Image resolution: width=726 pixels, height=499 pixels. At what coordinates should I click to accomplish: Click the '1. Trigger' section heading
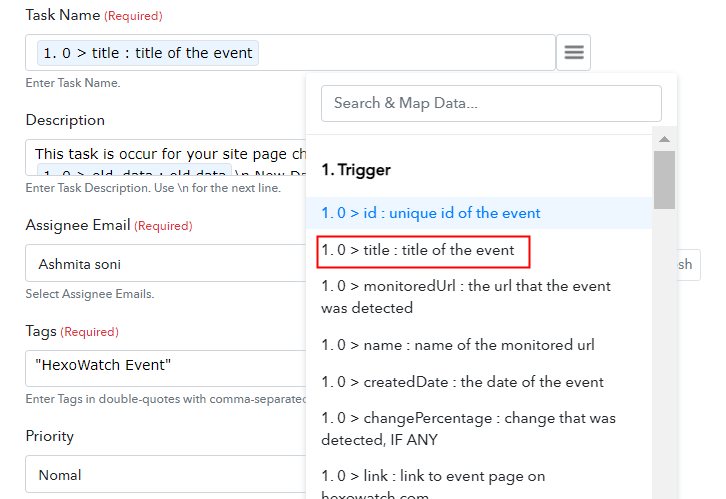tap(356, 170)
